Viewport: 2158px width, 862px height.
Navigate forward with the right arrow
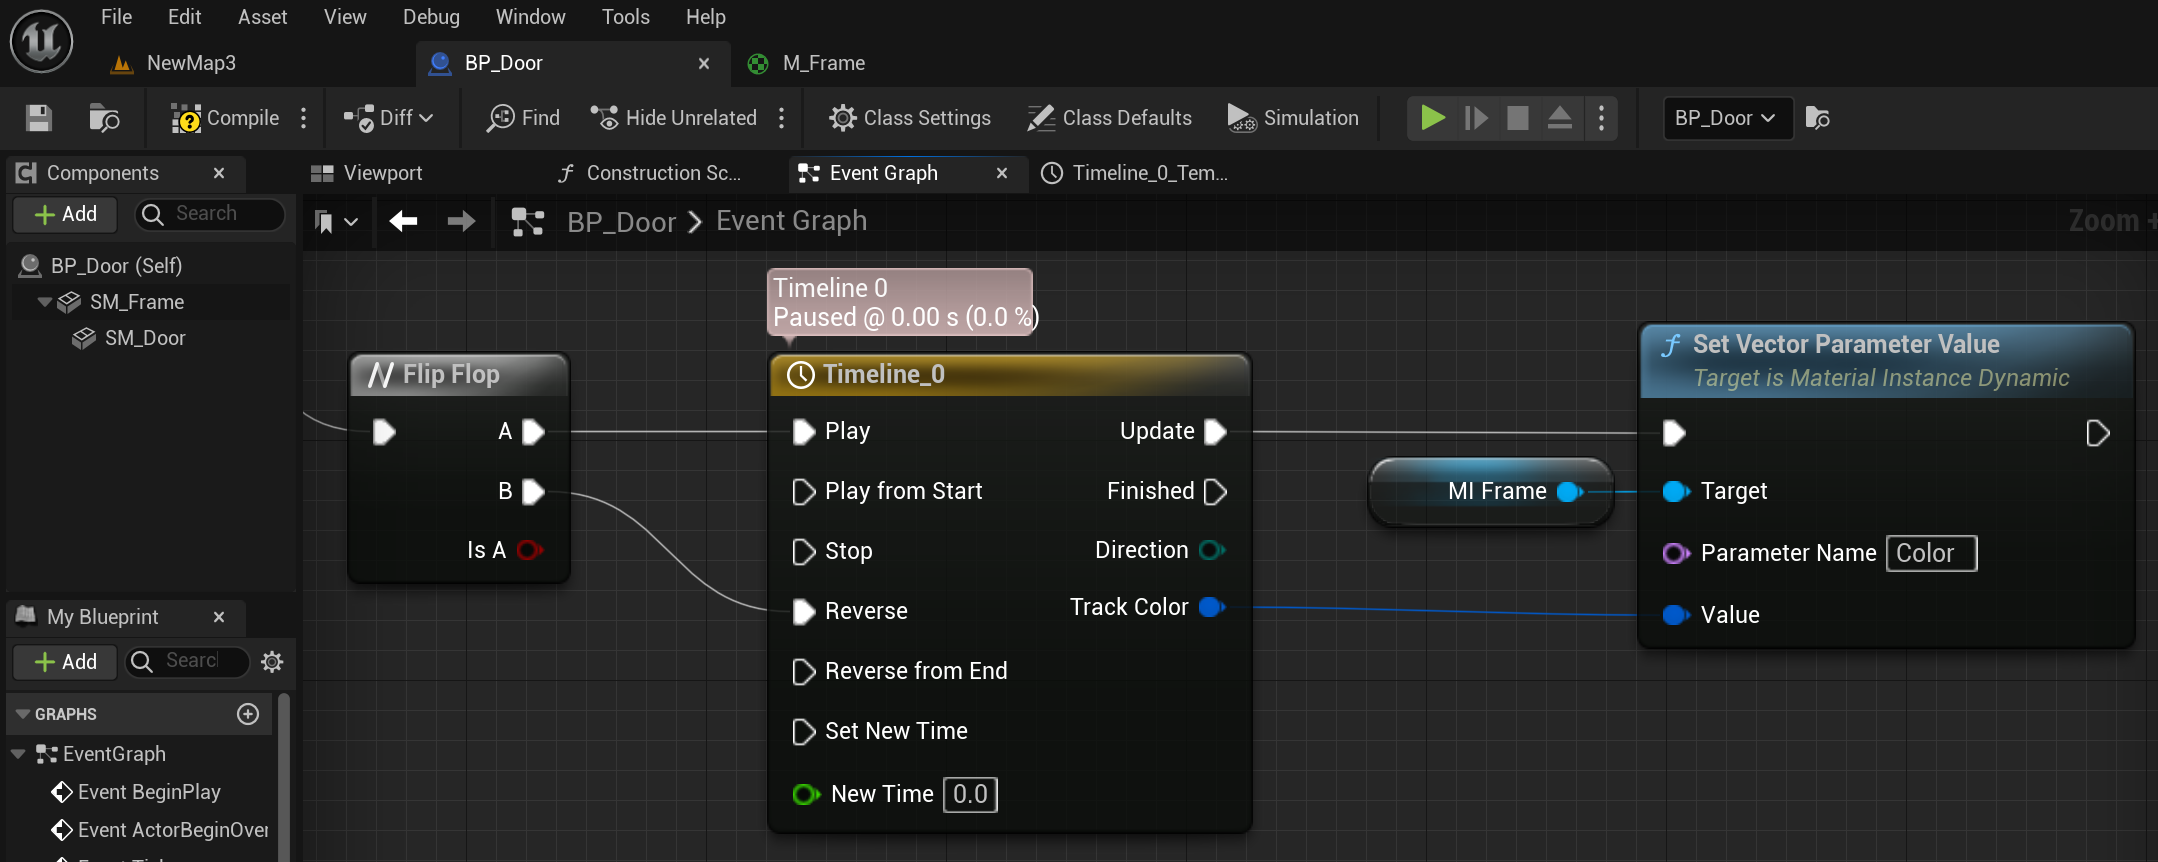click(x=461, y=221)
